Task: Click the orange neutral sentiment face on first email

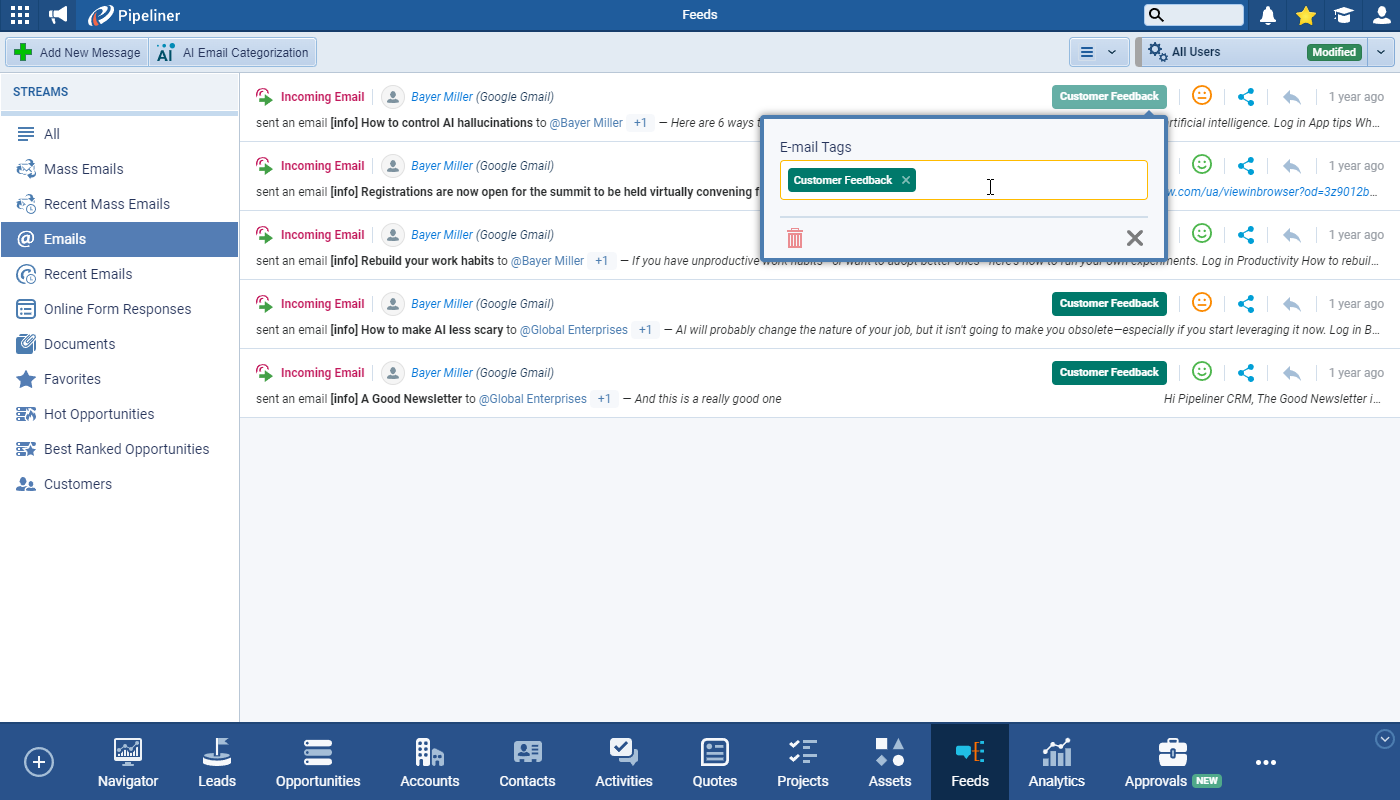Action: click(x=1202, y=96)
